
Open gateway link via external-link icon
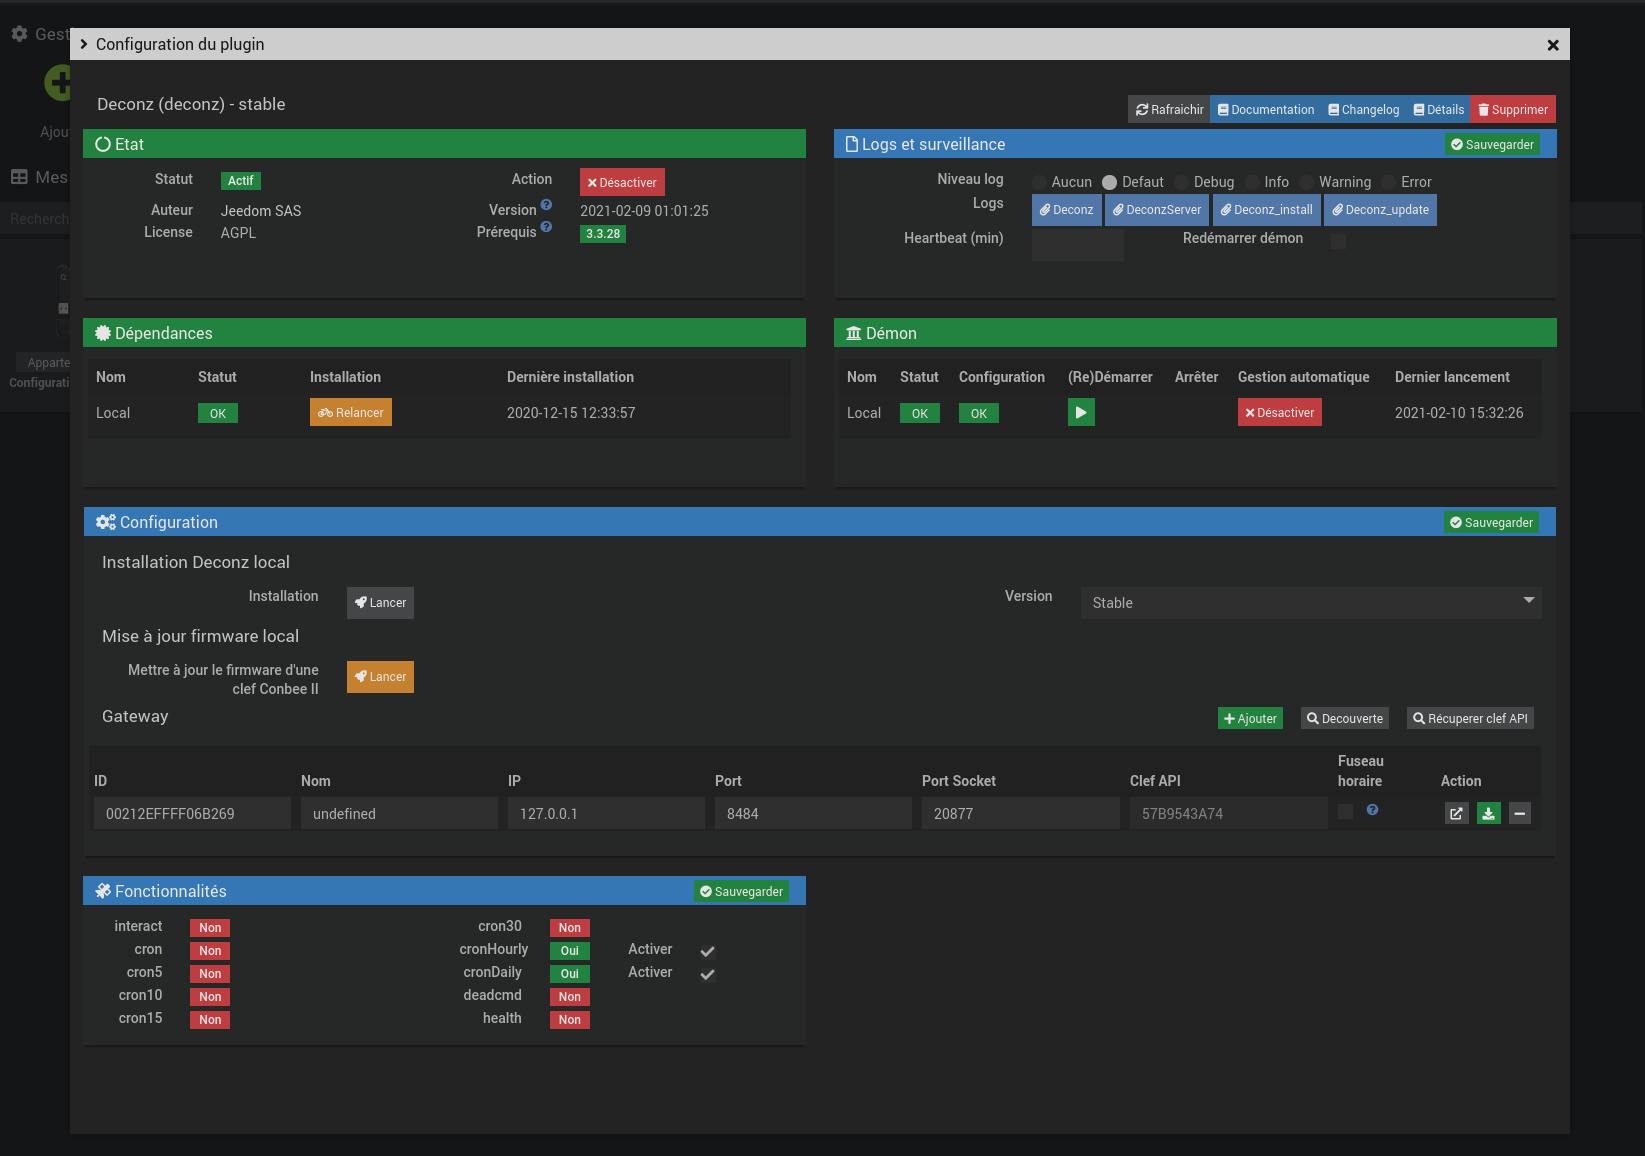(x=1456, y=814)
